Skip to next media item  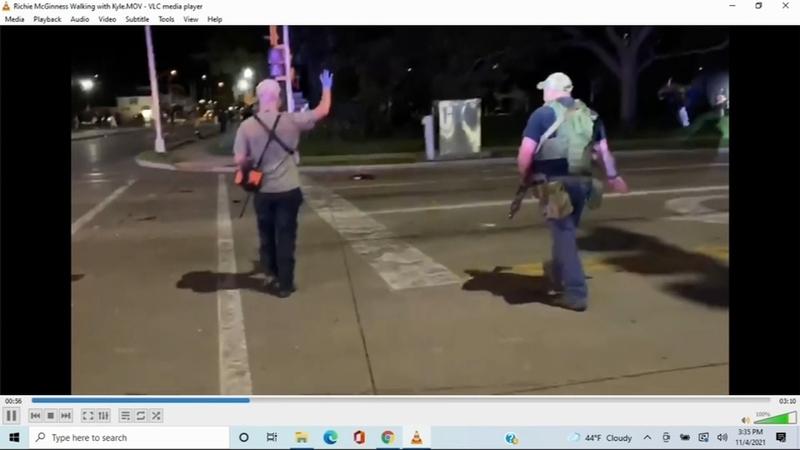[66, 415]
